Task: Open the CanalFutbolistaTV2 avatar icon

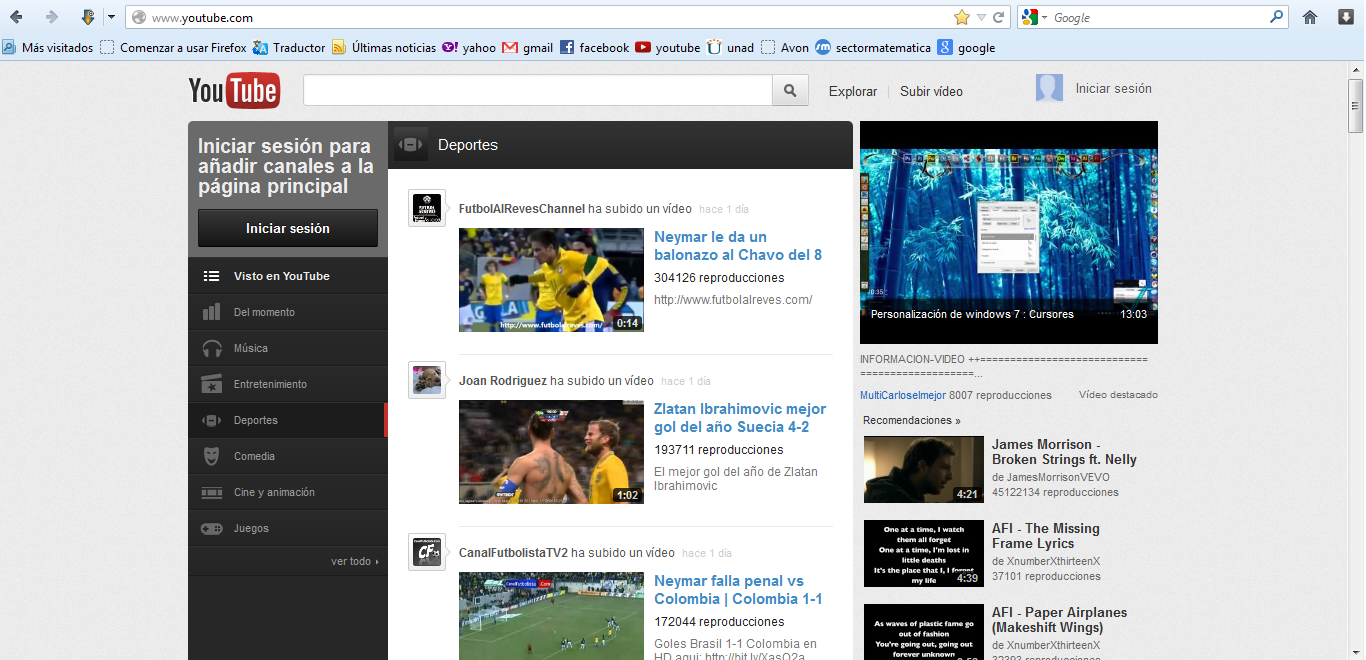Action: 427,552
